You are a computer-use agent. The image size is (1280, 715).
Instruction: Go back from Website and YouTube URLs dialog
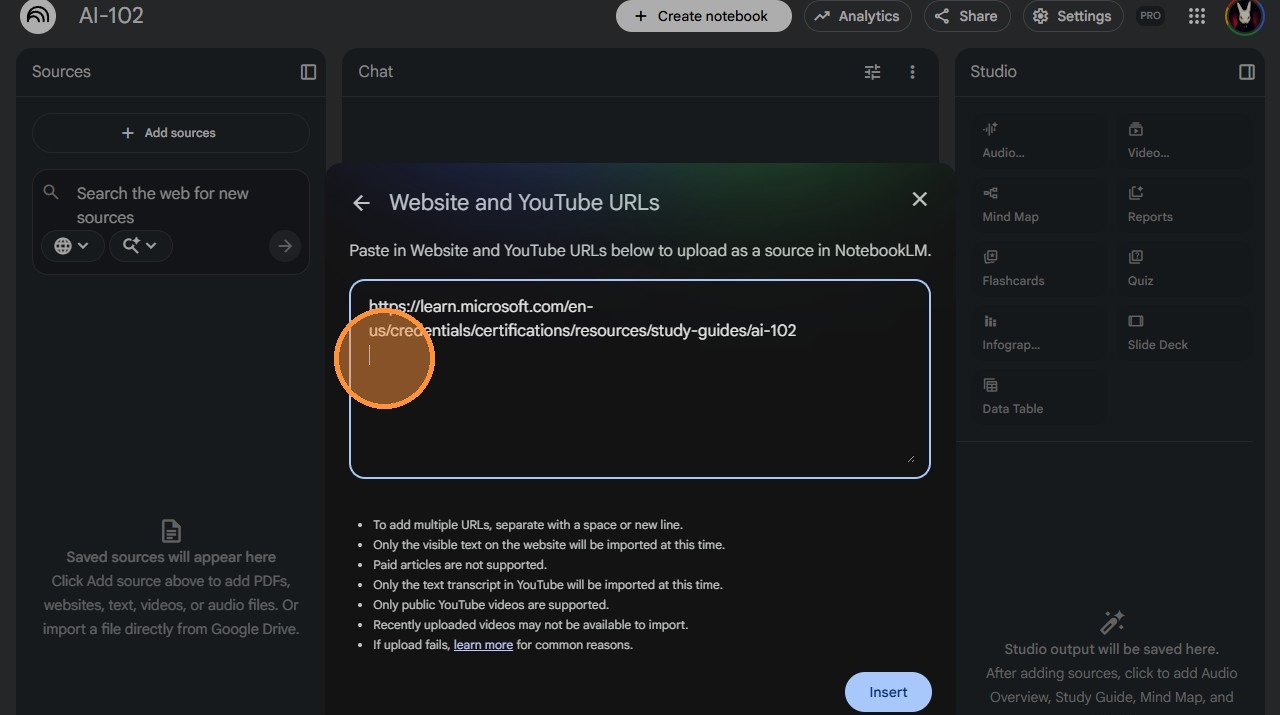[x=361, y=203]
